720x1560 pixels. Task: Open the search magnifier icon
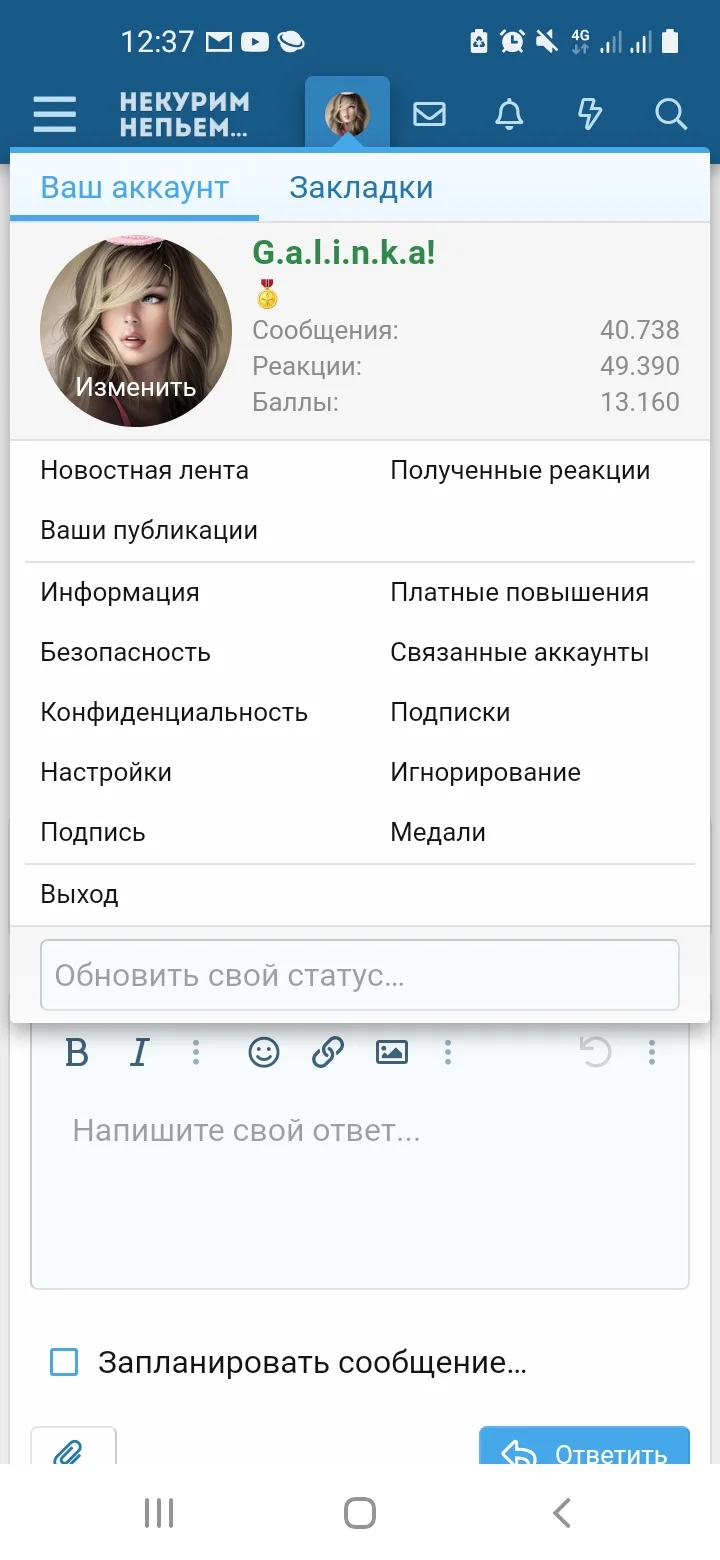pyautogui.click(x=670, y=114)
